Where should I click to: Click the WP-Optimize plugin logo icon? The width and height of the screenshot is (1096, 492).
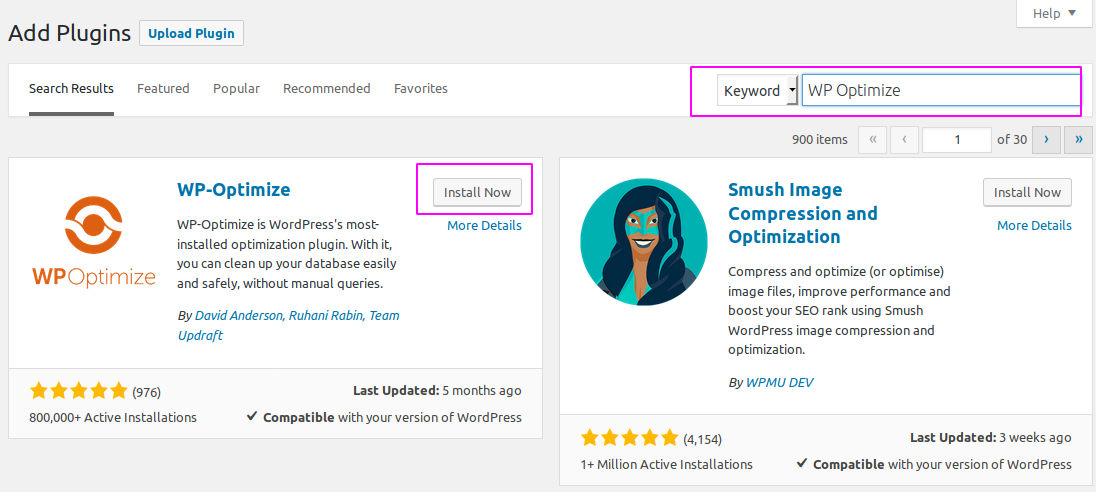click(93, 242)
